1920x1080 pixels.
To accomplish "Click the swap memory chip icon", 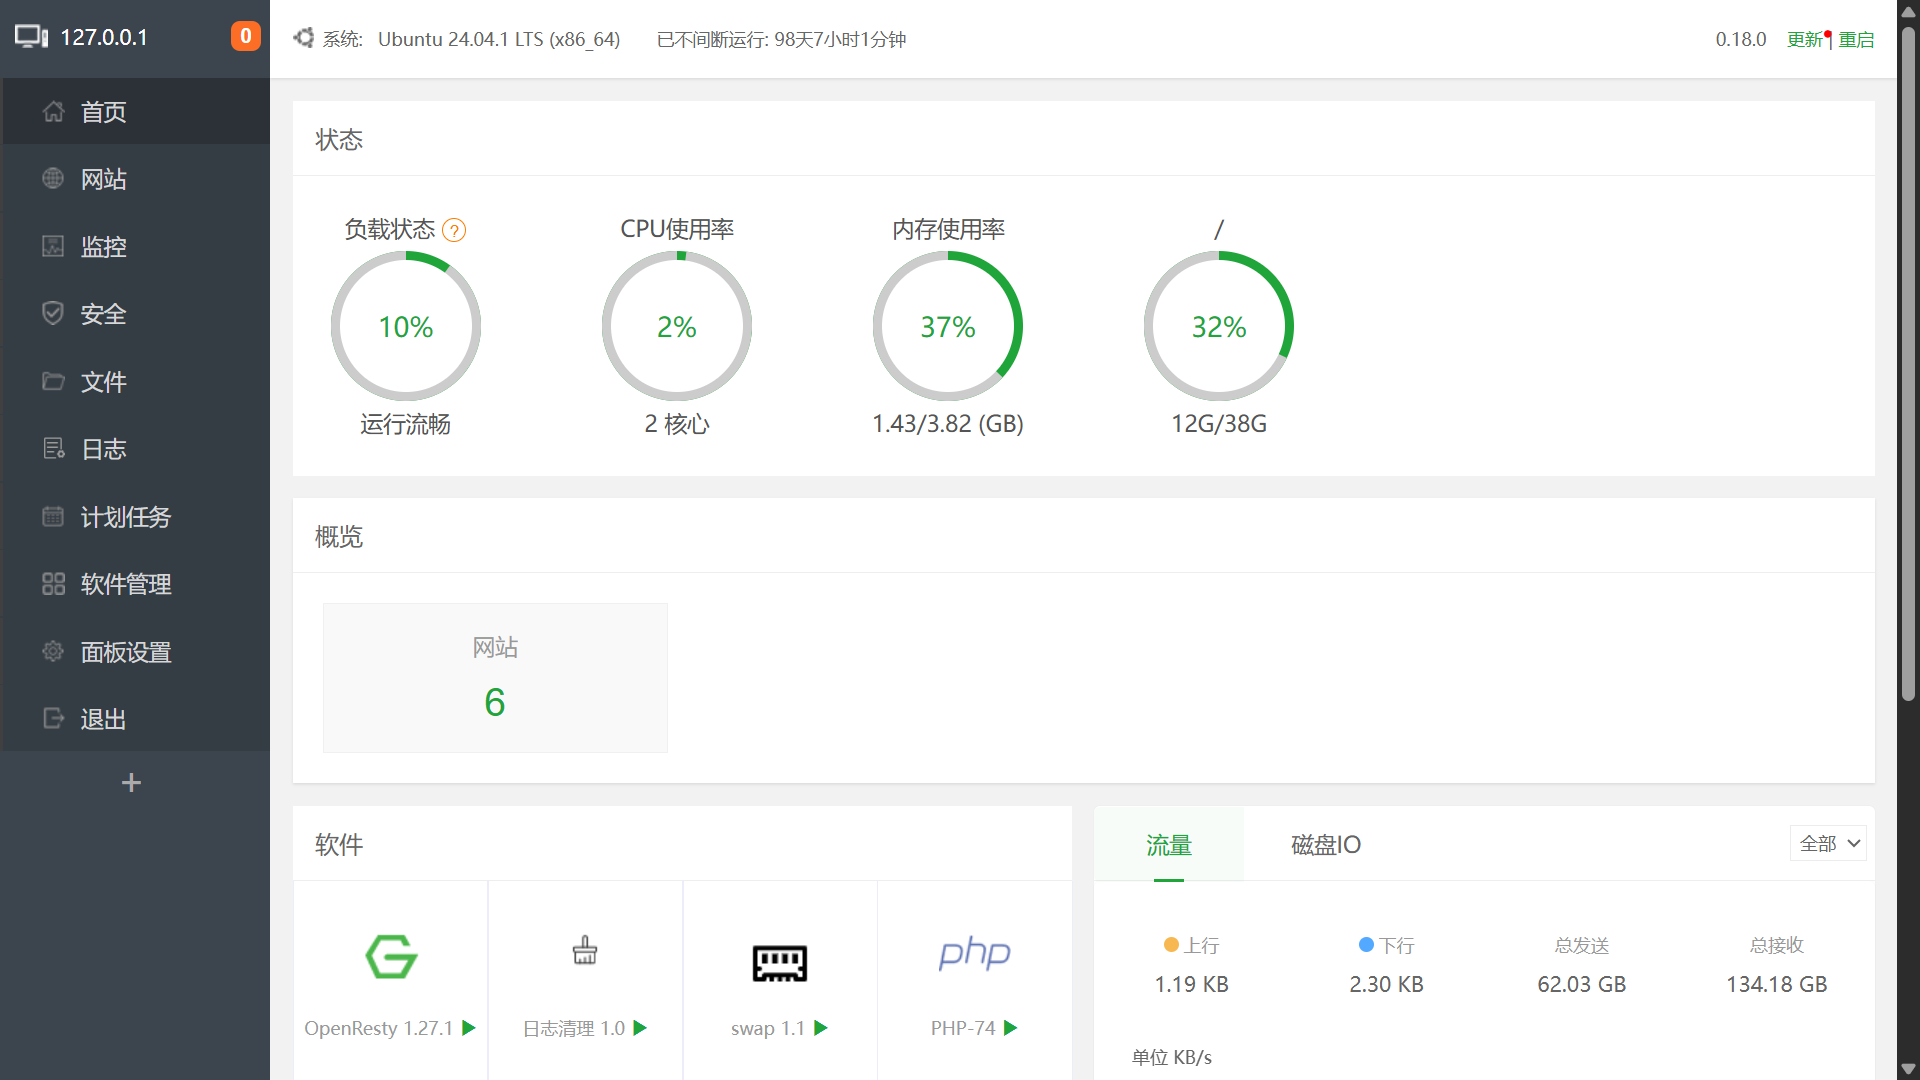I will (779, 962).
